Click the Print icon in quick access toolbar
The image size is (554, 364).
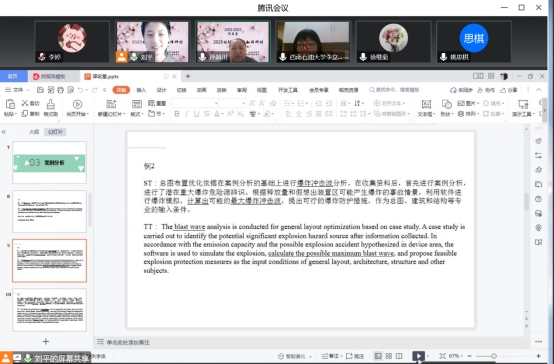tap(60, 90)
